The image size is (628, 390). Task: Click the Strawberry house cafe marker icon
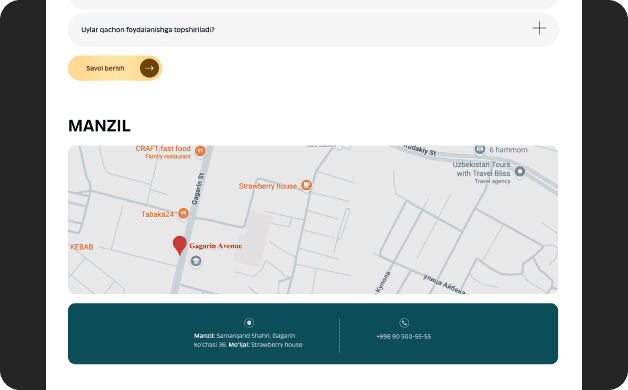[x=307, y=185]
